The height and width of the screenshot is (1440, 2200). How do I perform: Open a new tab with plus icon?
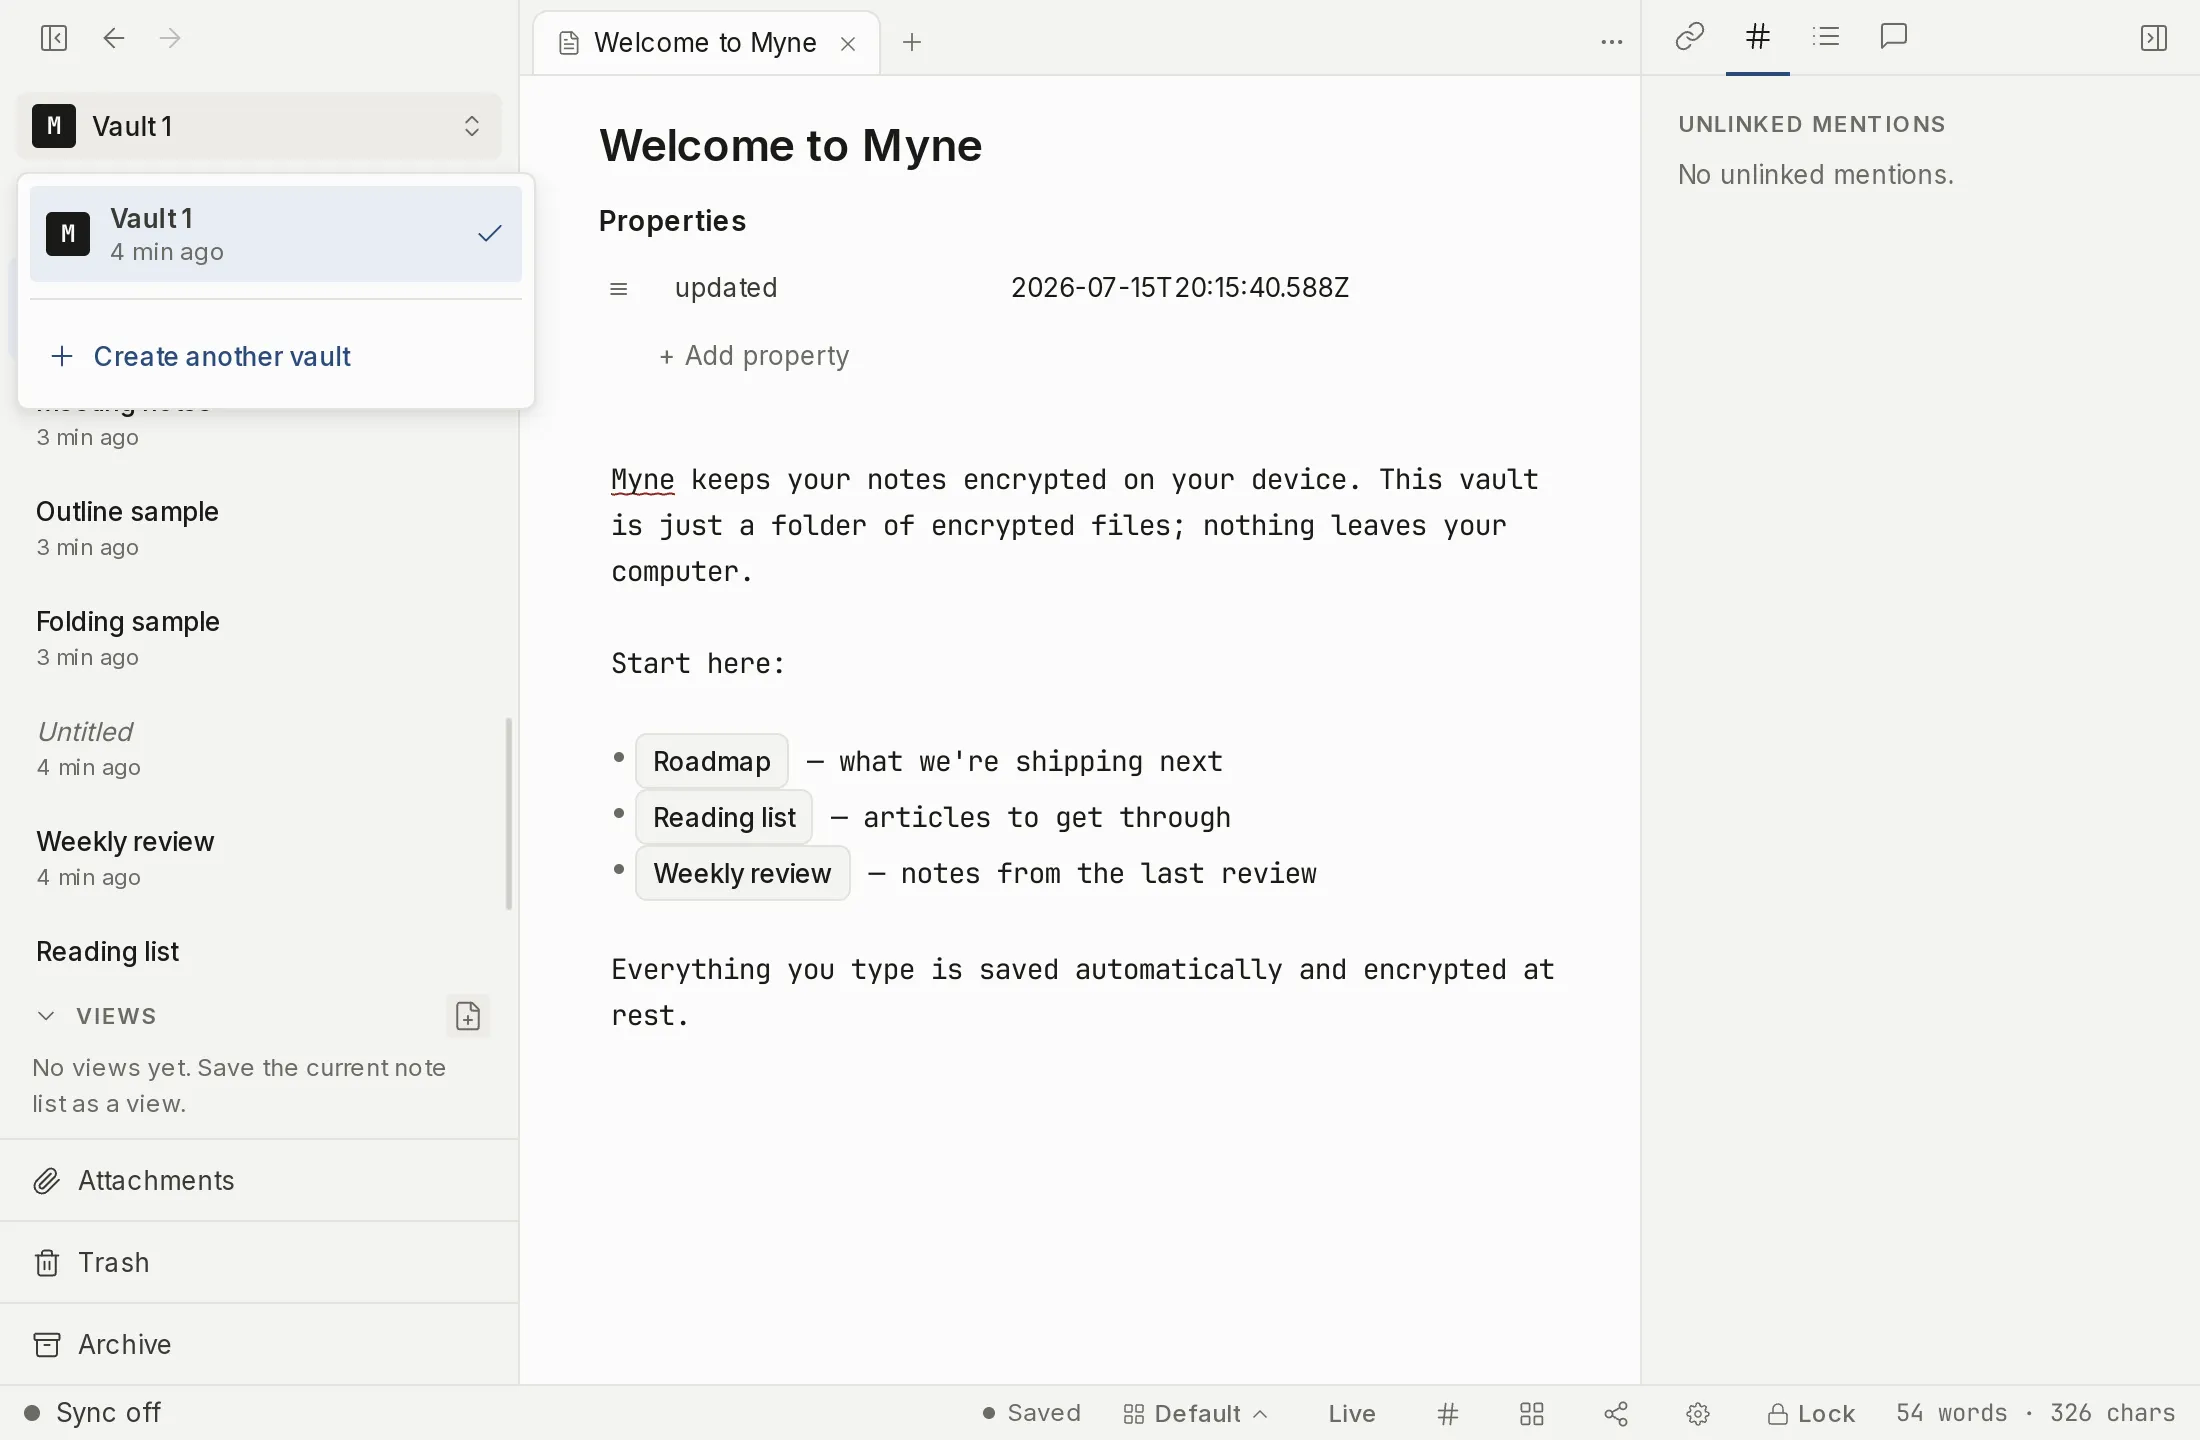[x=912, y=42]
